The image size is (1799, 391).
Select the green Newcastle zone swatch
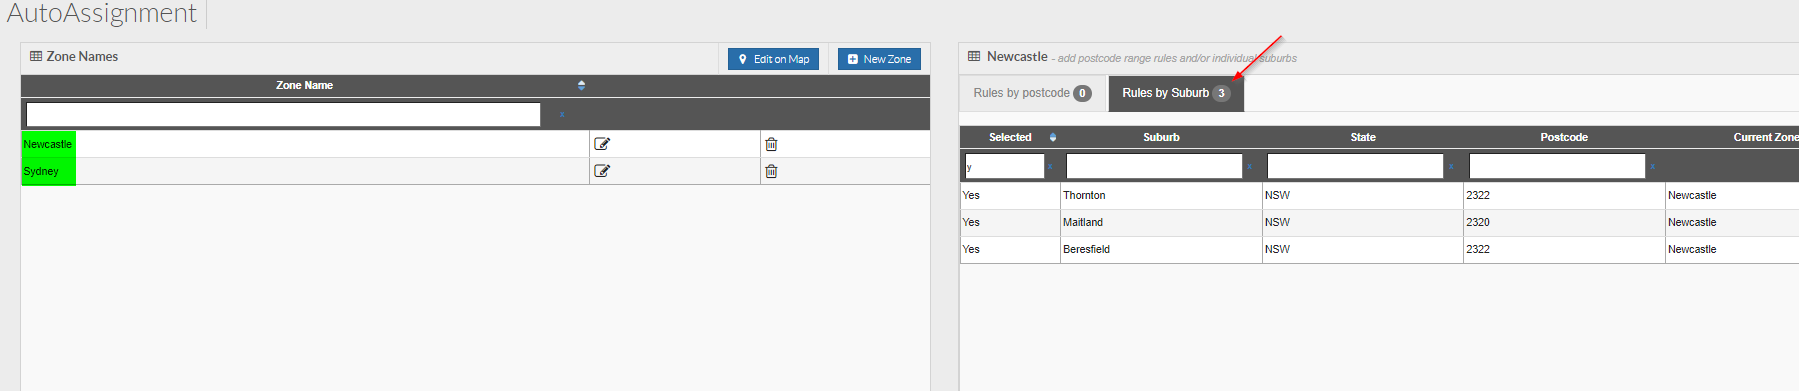(48, 144)
